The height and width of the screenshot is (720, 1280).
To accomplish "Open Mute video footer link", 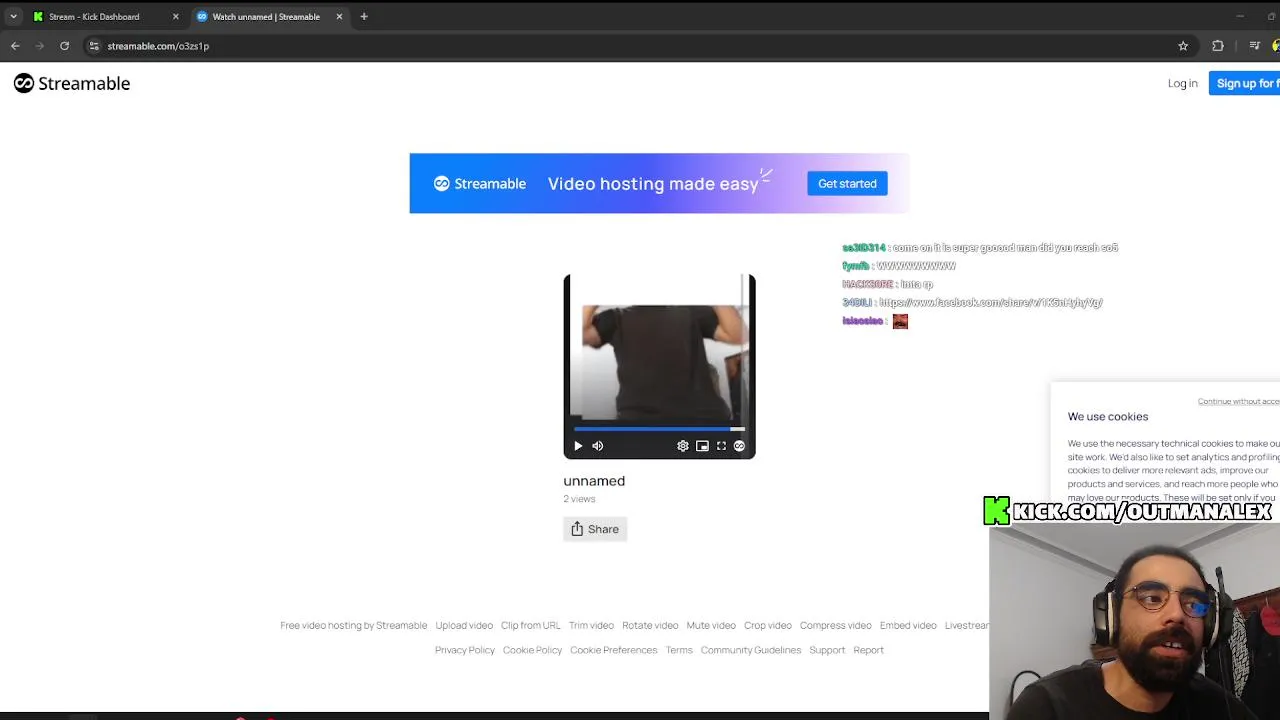I will (x=711, y=625).
